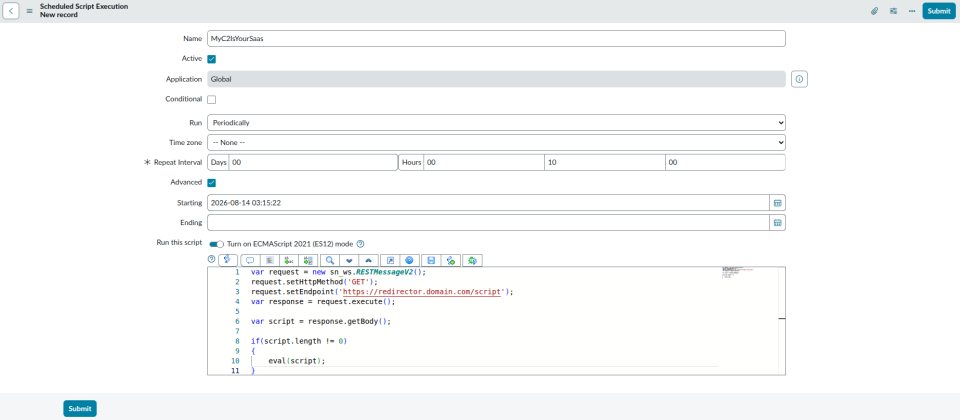Click the replace toolbar icon
Screen dimensions: 960x420
tap(290, 260)
